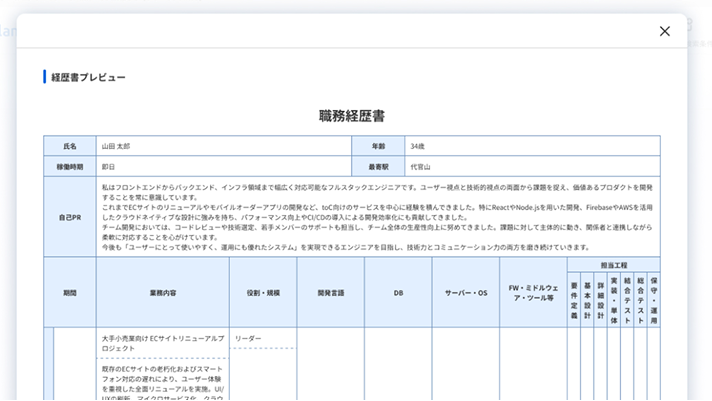712x401 pixels.
Task: Click the 結合テスト vertical header
Action: coord(627,300)
